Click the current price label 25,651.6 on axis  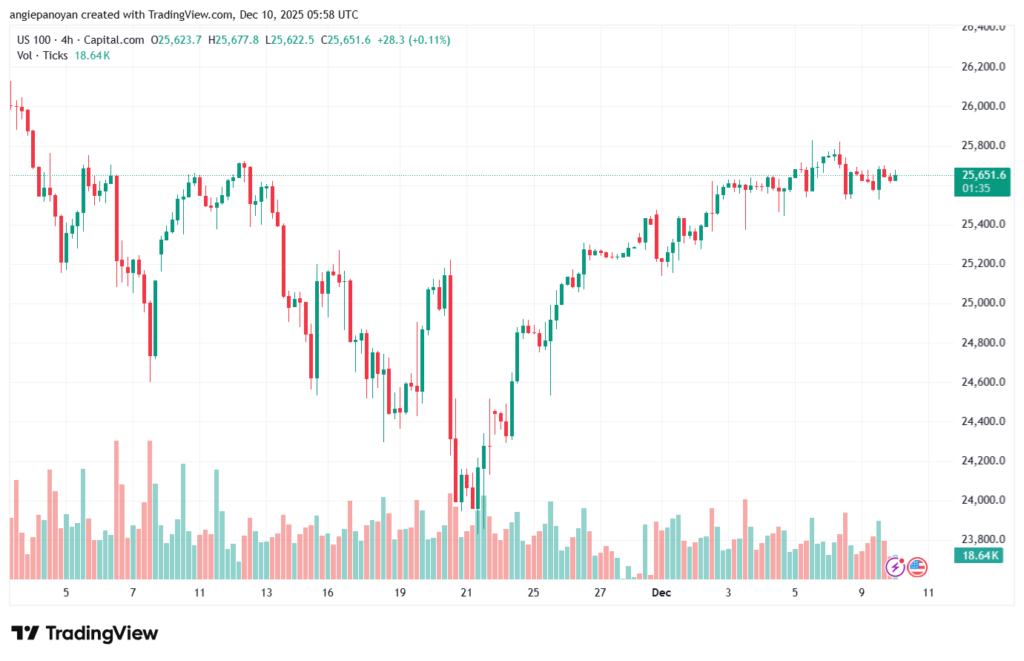(x=982, y=174)
